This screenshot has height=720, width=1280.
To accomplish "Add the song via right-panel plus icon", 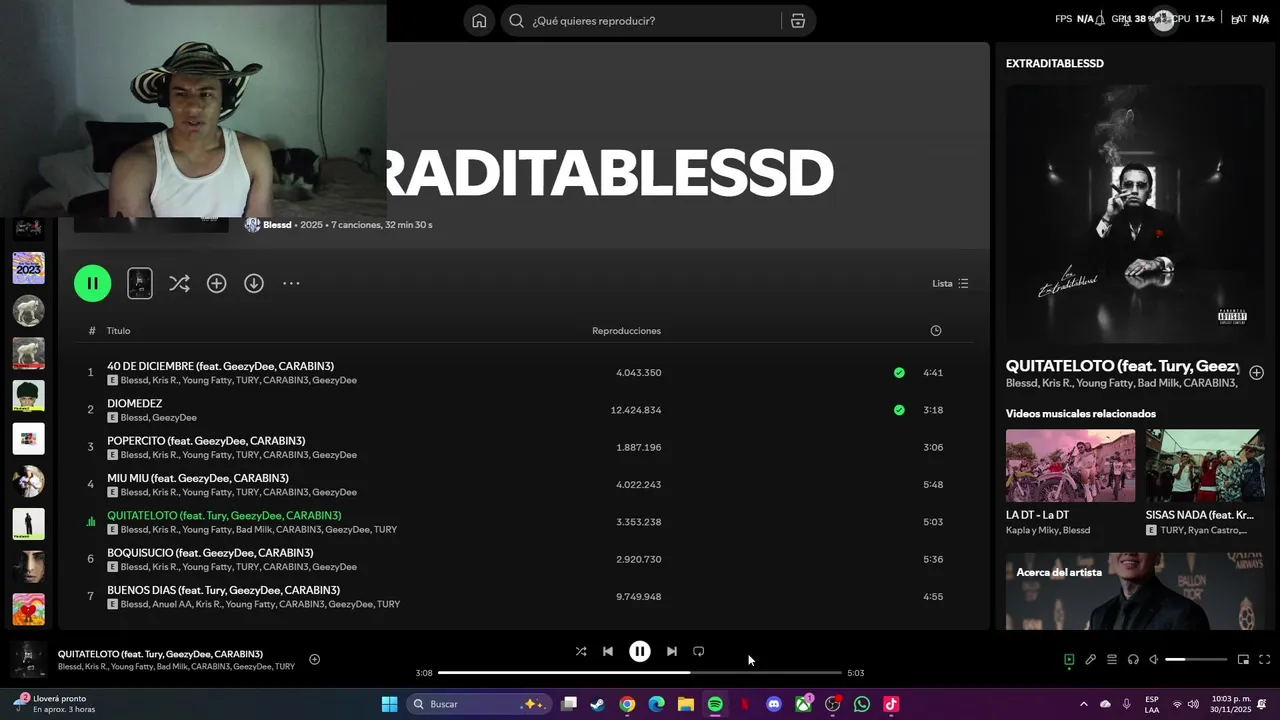I will tap(1256, 372).
